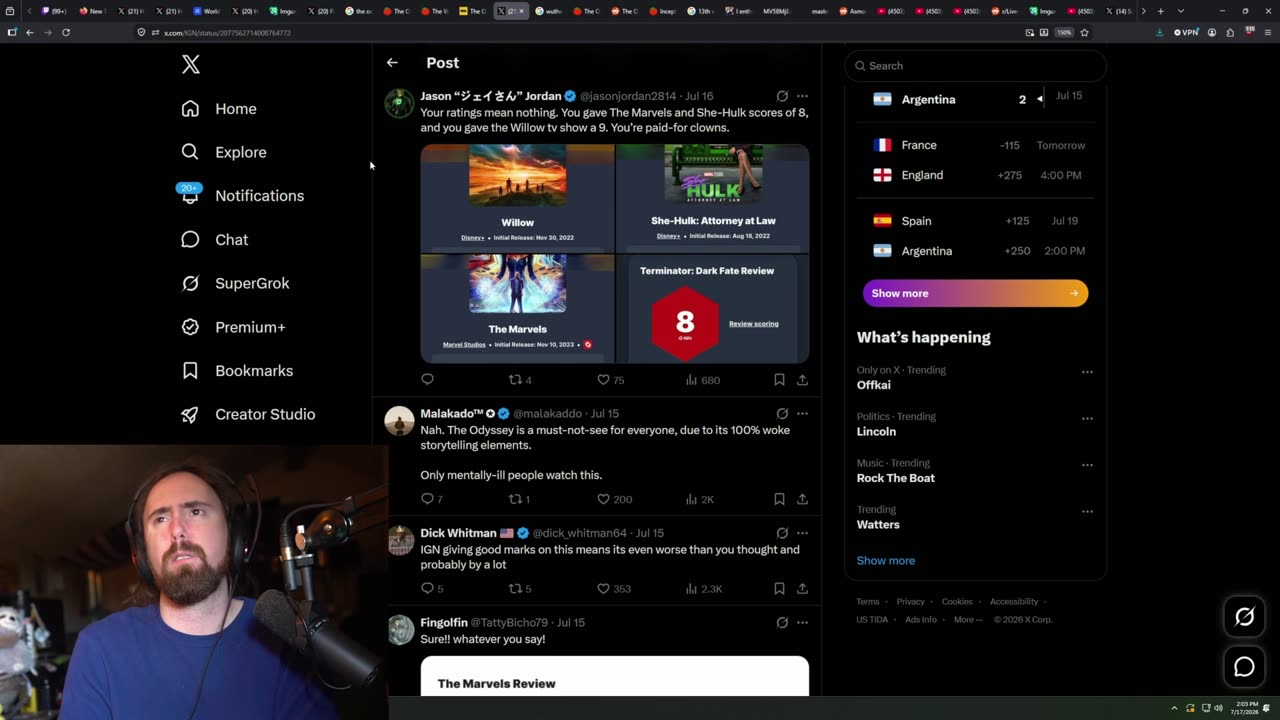The width and height of the screenshot is (1280, 720).
Task: Click the purple Show more button
Action: pos(975,293)
